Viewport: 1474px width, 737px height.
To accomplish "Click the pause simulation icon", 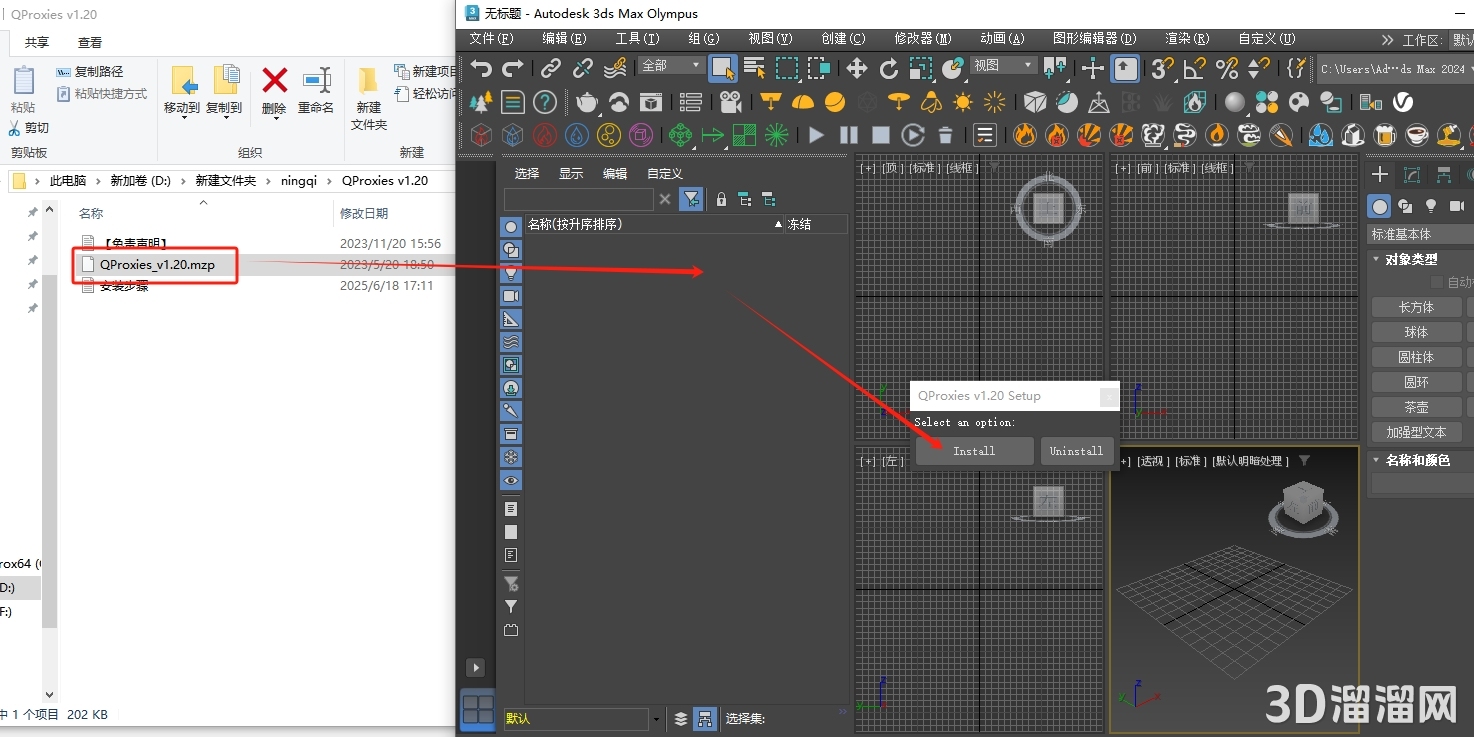I will 849,135.
